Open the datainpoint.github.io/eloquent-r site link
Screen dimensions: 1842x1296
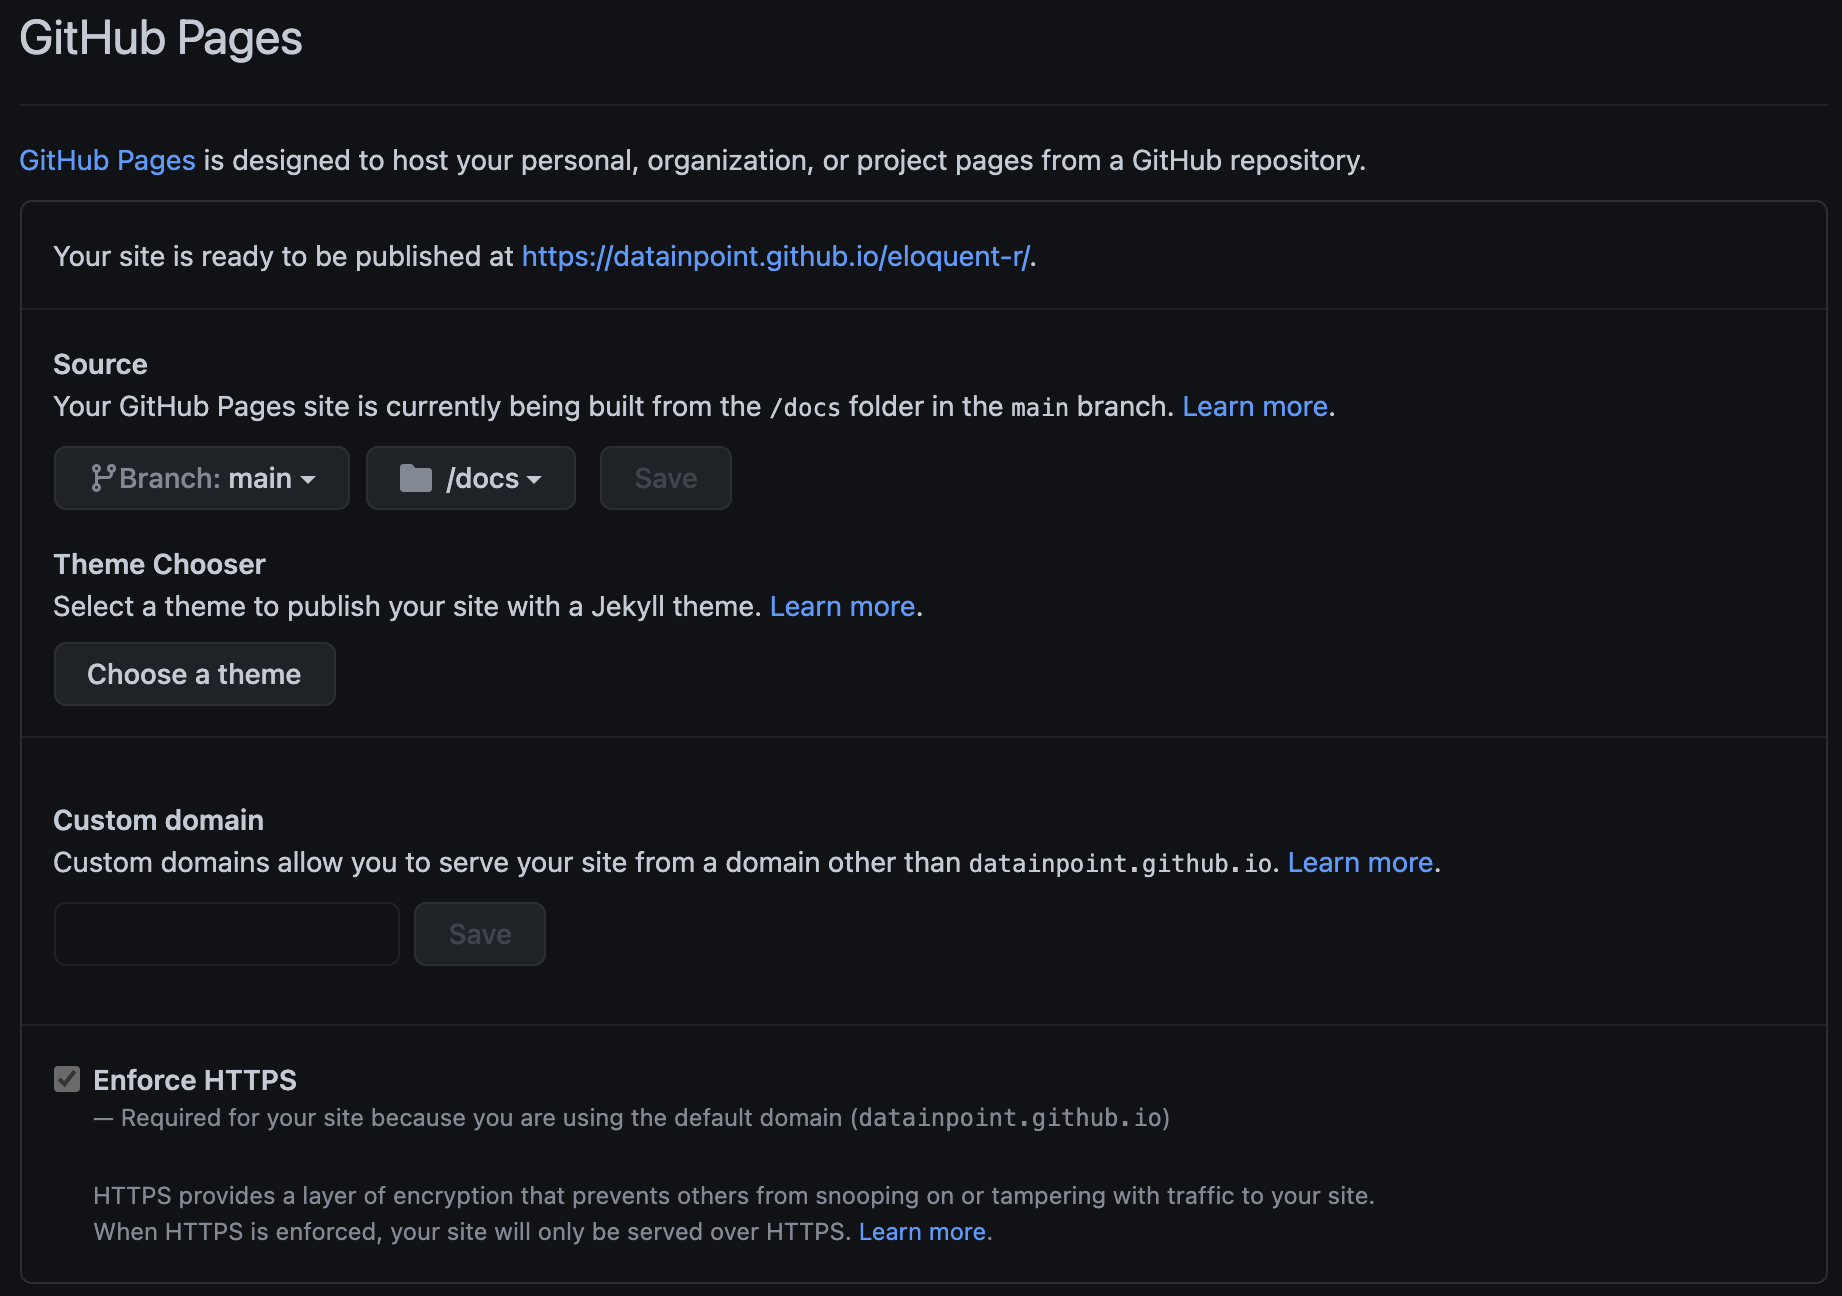point(776,256)
